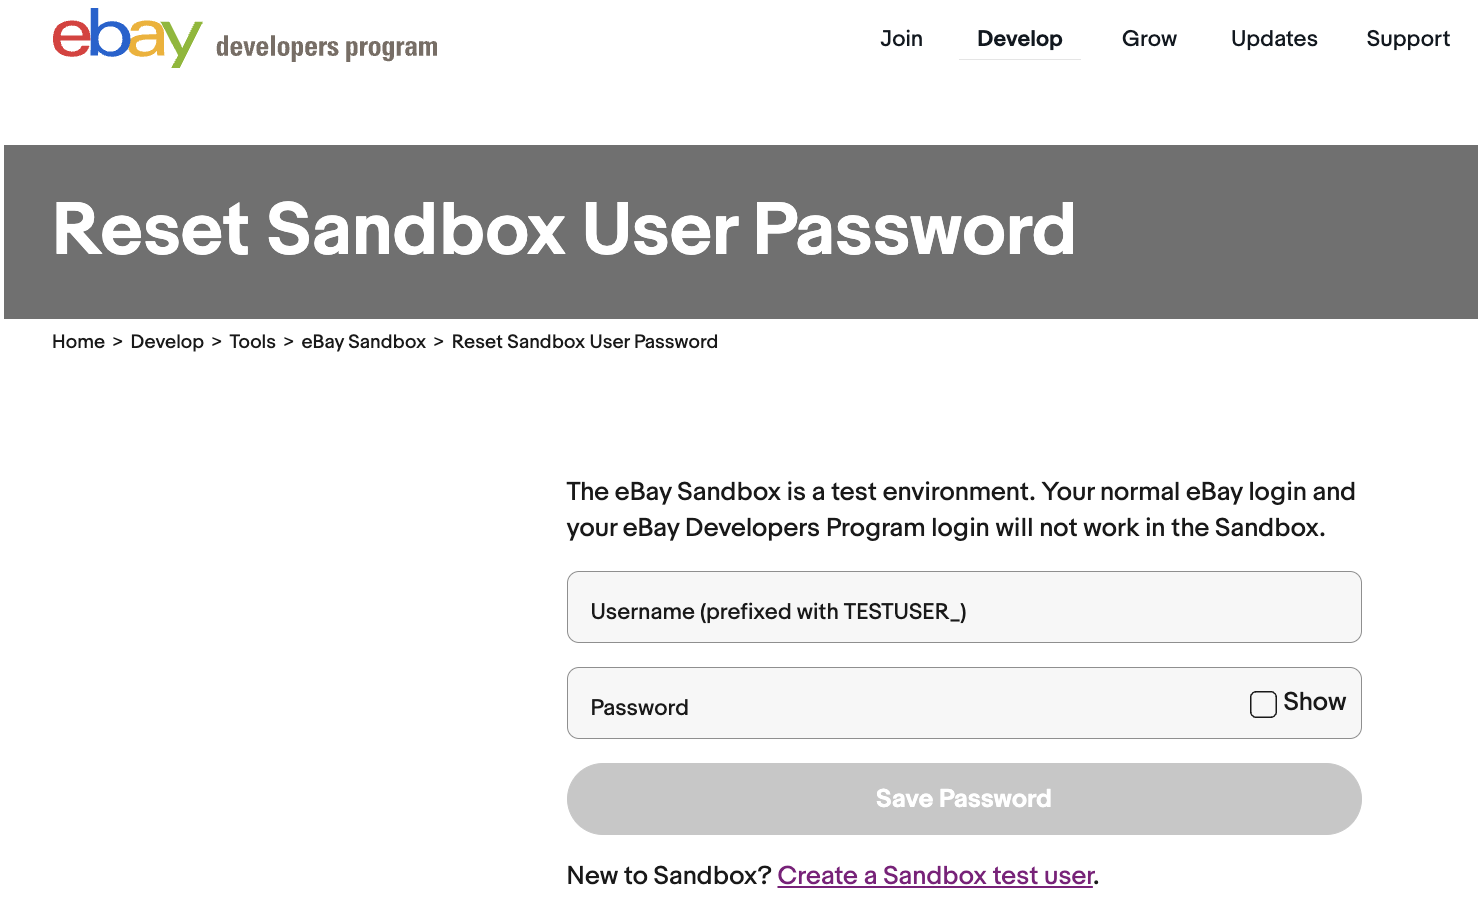Follow the Develop breadcrumb link
The image size is (1478, 922).
[167, 342]
